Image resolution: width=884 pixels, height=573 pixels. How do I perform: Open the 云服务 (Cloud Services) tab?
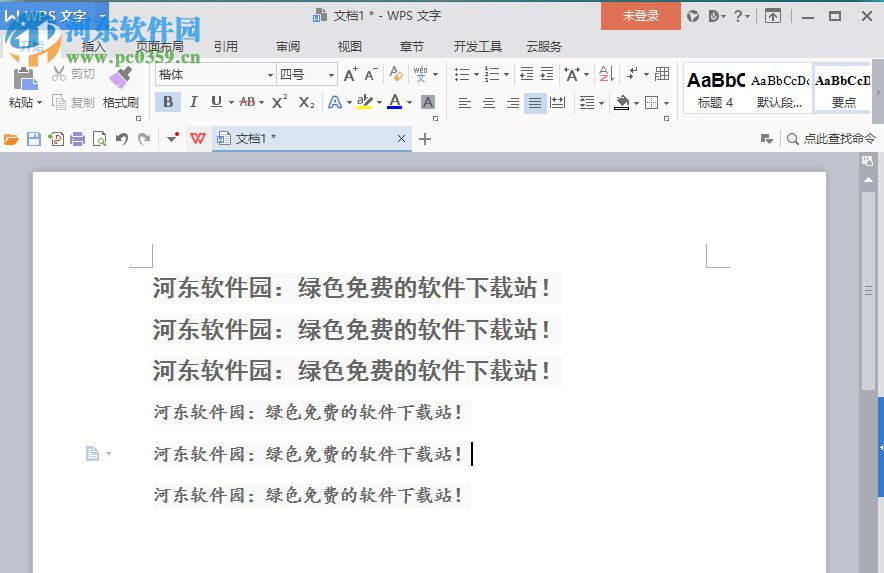[x=544, y=47]
